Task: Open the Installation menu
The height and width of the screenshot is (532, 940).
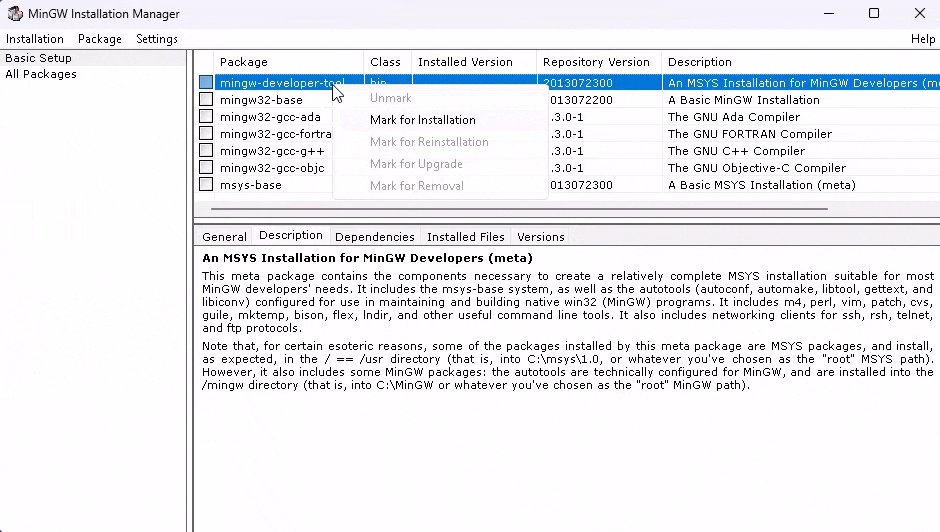Action: pyautogui.click(x=35, y=39)
